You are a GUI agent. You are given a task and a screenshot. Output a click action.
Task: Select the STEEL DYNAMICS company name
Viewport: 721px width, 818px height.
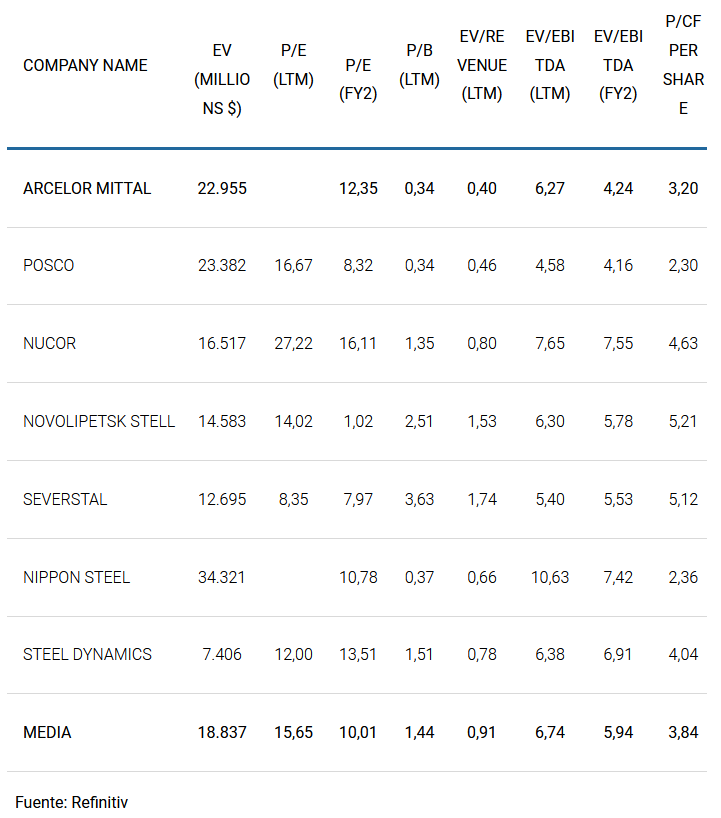[88, 654]
